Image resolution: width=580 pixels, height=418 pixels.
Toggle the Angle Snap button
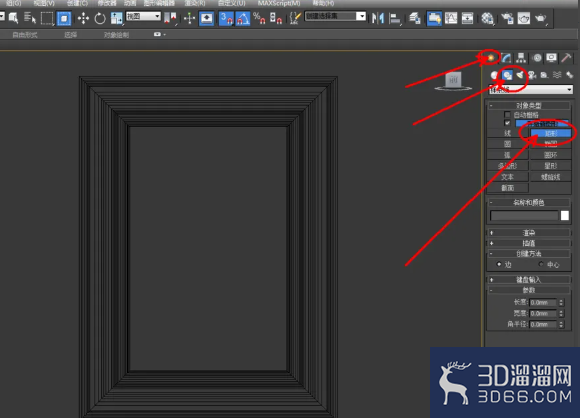243,18
